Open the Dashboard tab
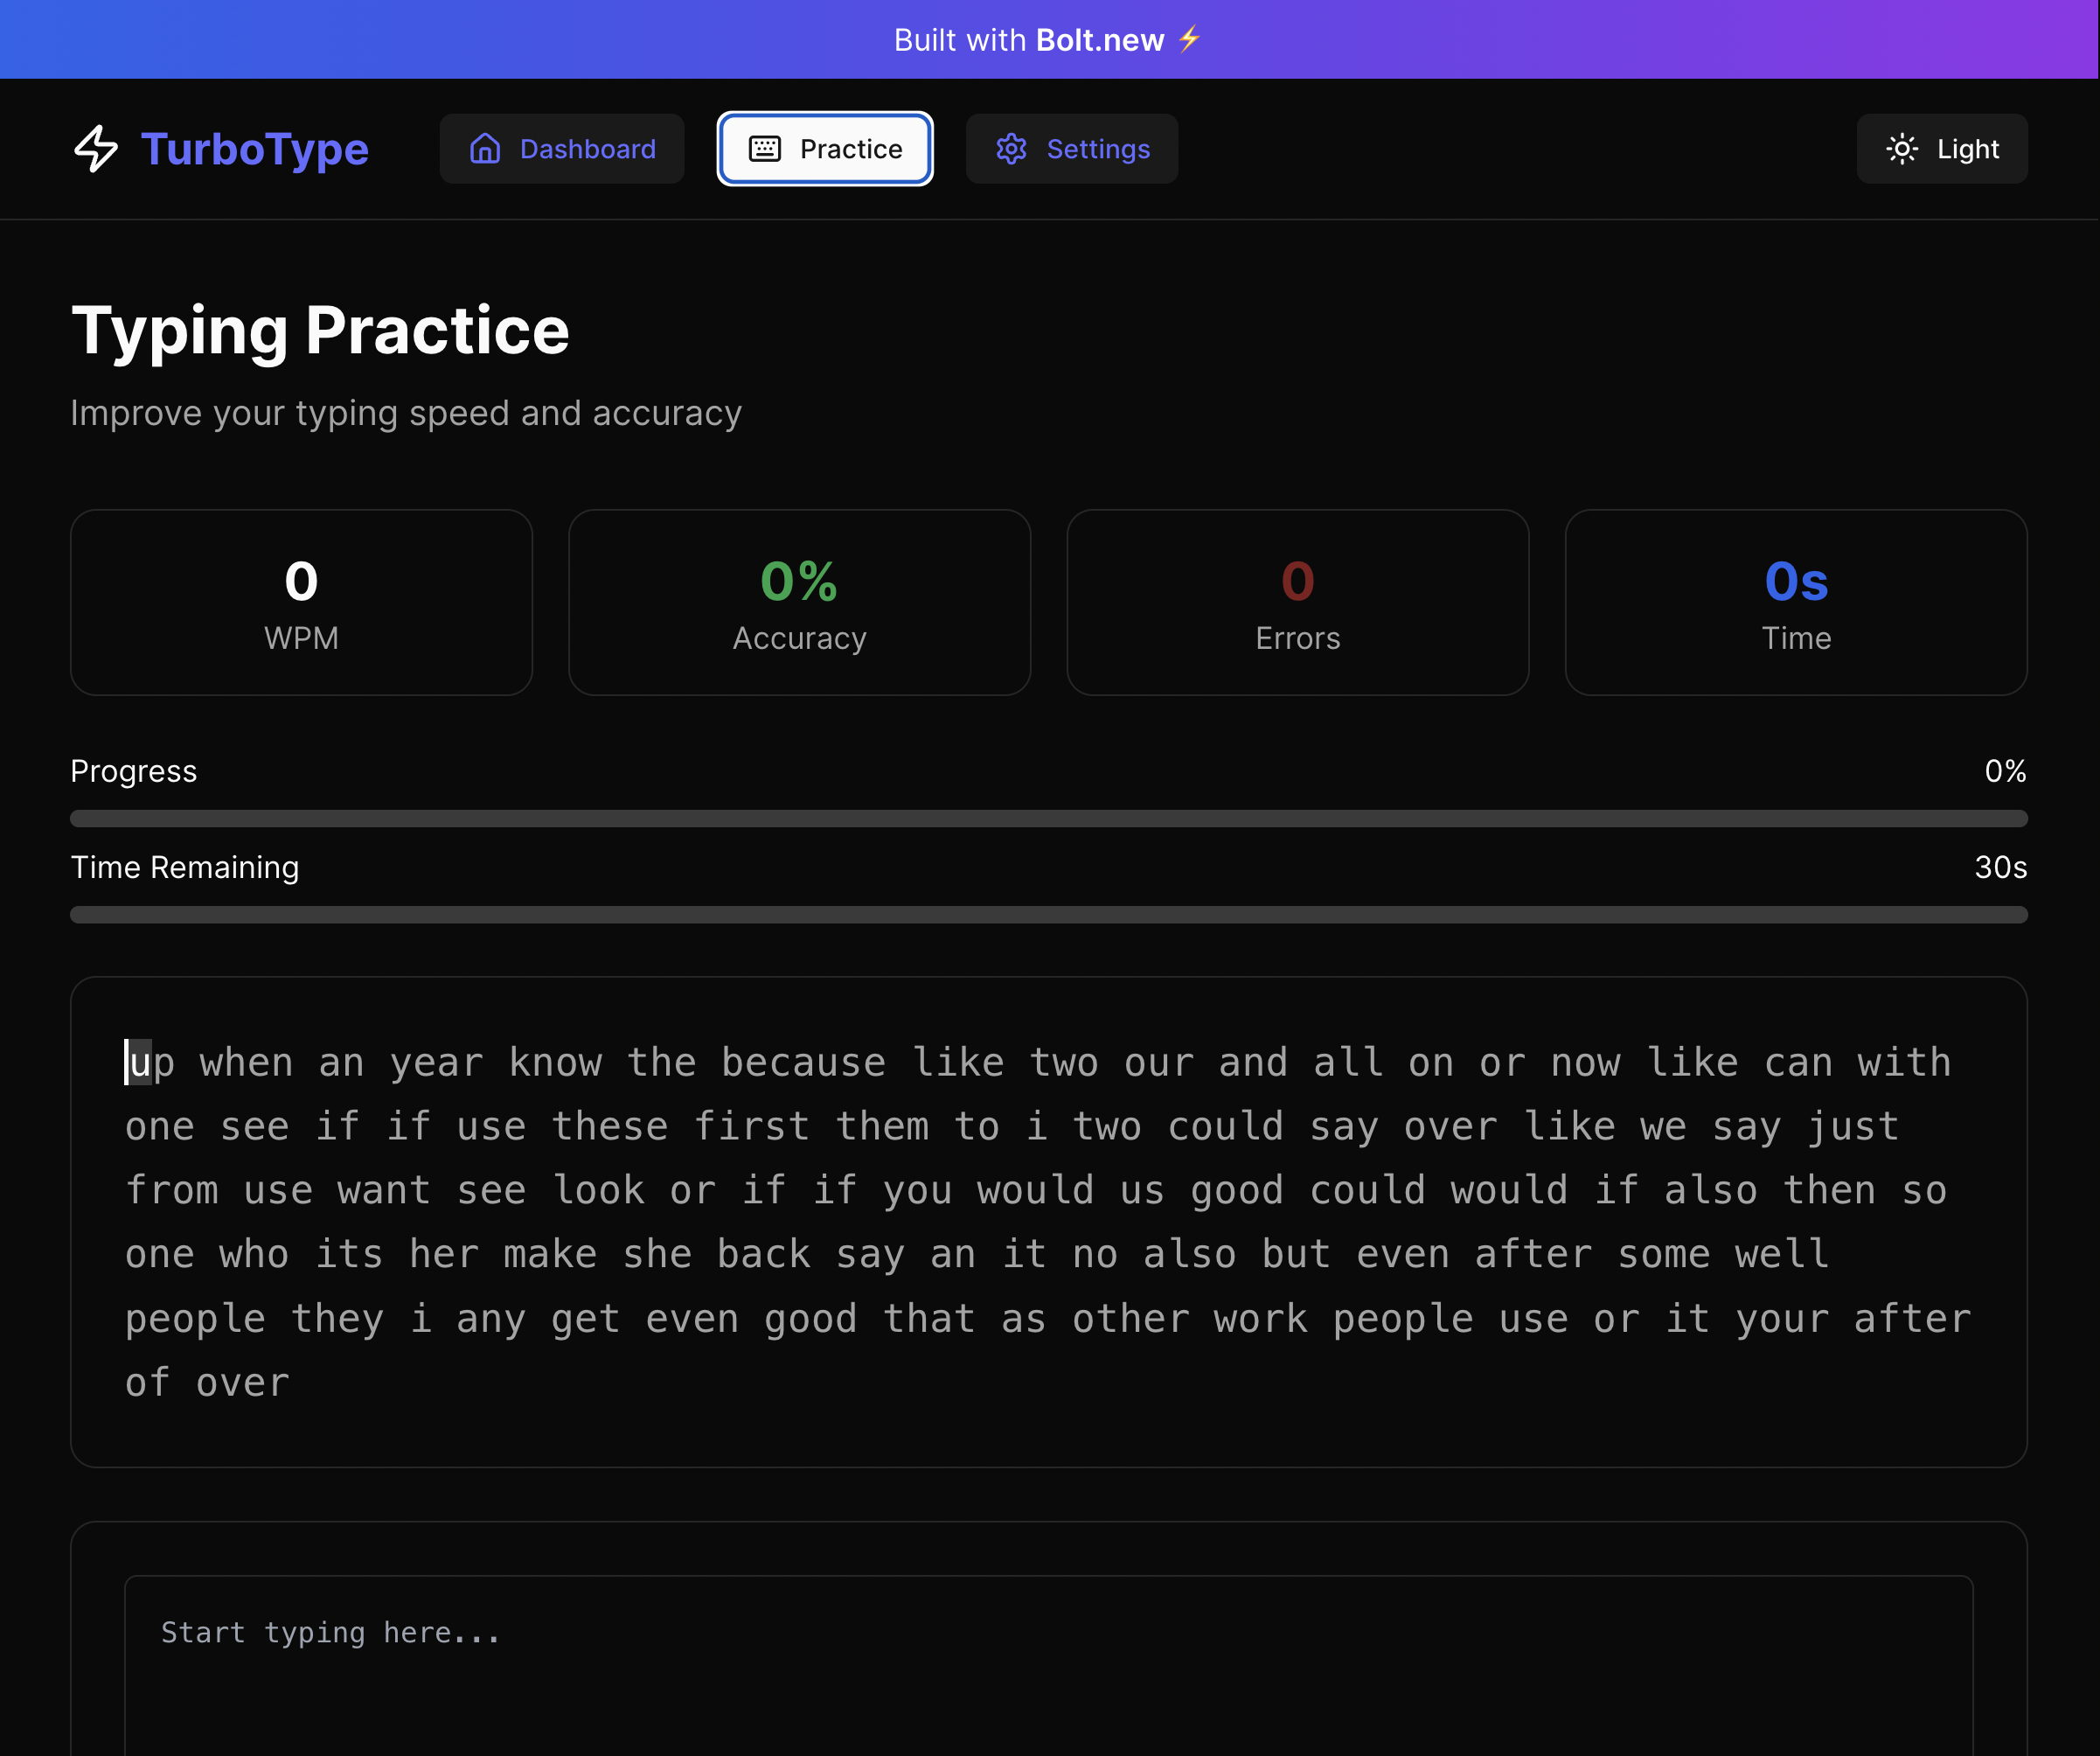Image resolution: width=2100 pixels, height=1756 pixels. point(562,149)
